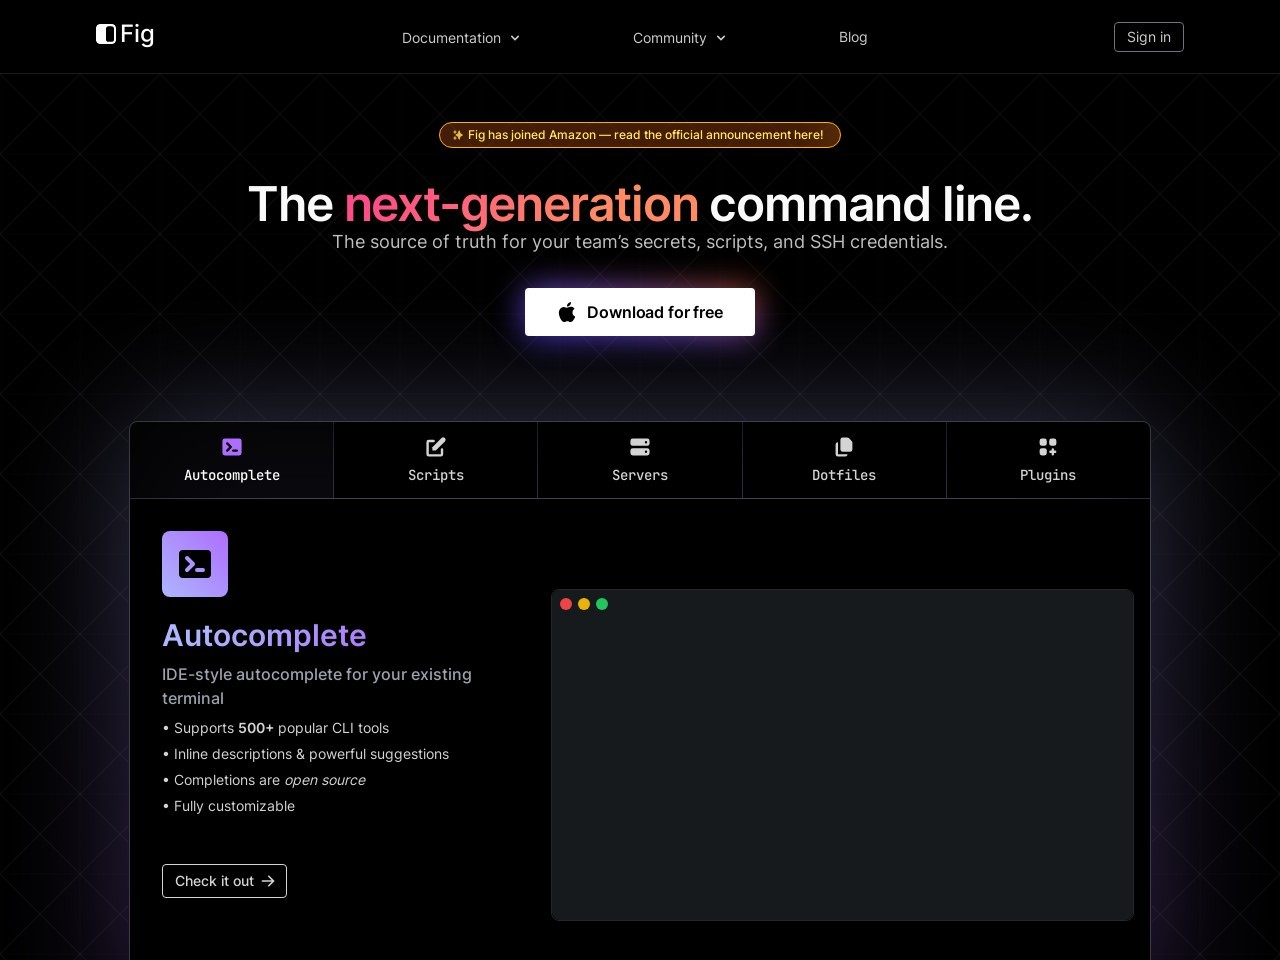Click the subtitle about team's secrets

(640, 242)
